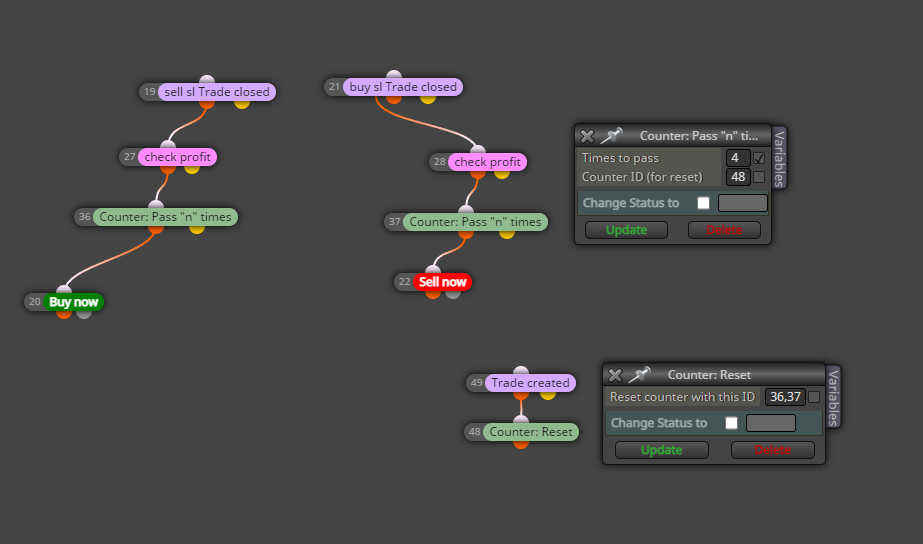
Task: Click top input port of Counter node 37
Action: point(466,209)
